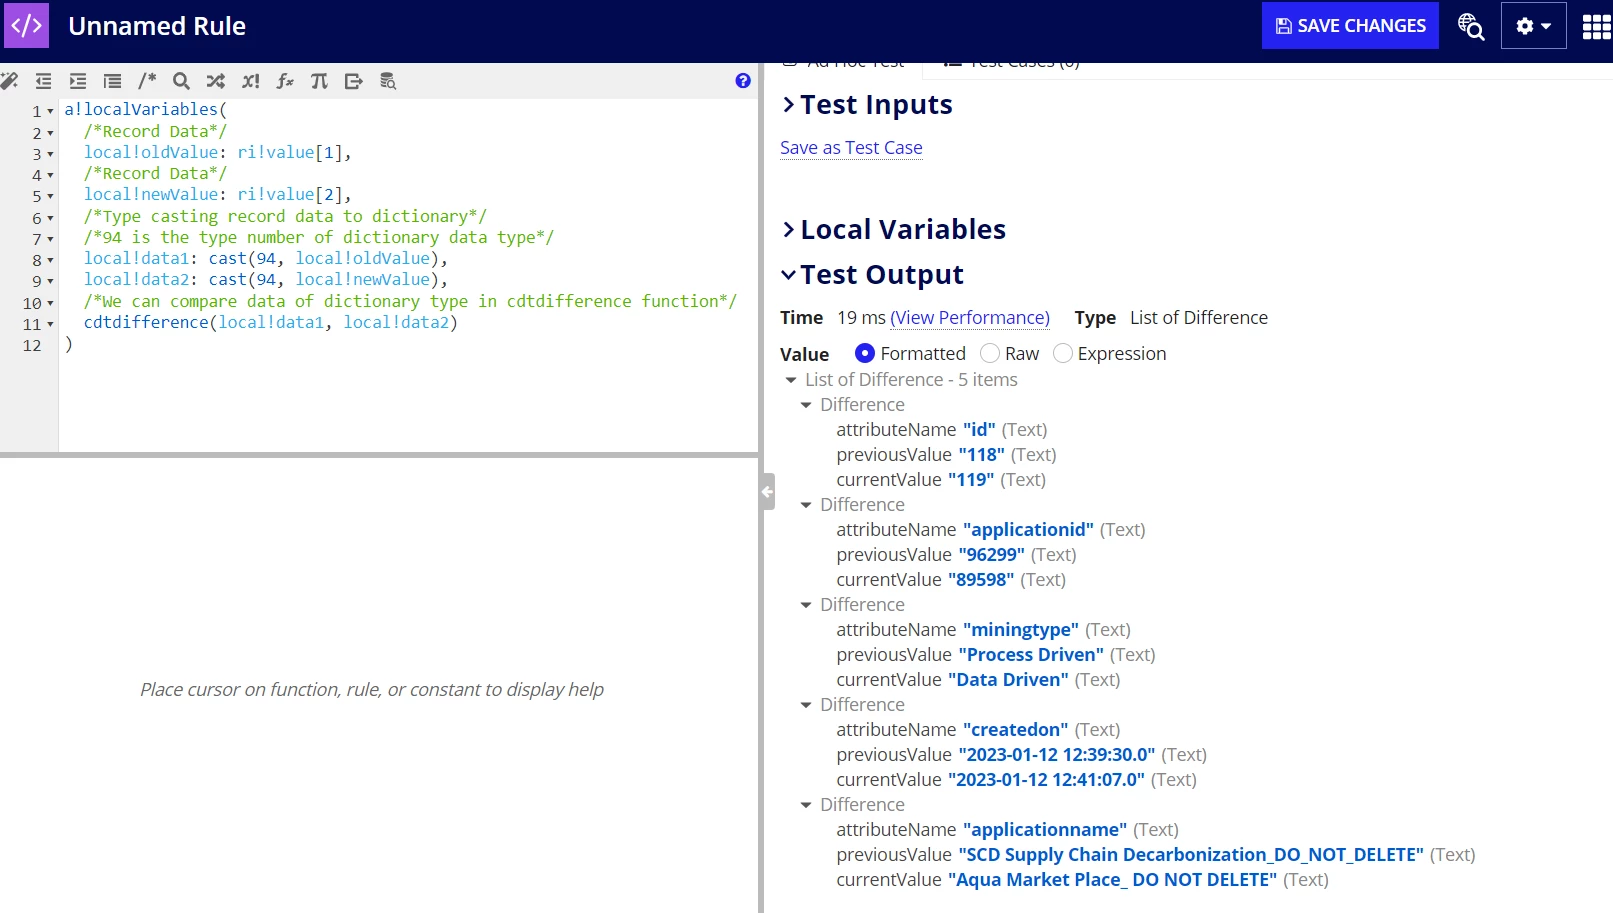Fold code at line 1 gutter arrow
Viewport: 1613px width, 913px height.
50,111
